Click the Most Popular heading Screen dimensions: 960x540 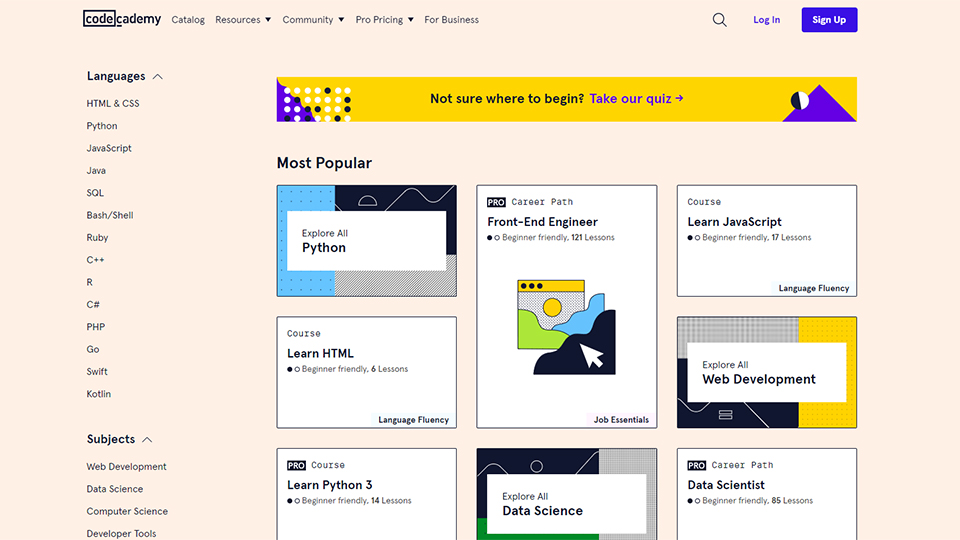(x=324, y=163)
